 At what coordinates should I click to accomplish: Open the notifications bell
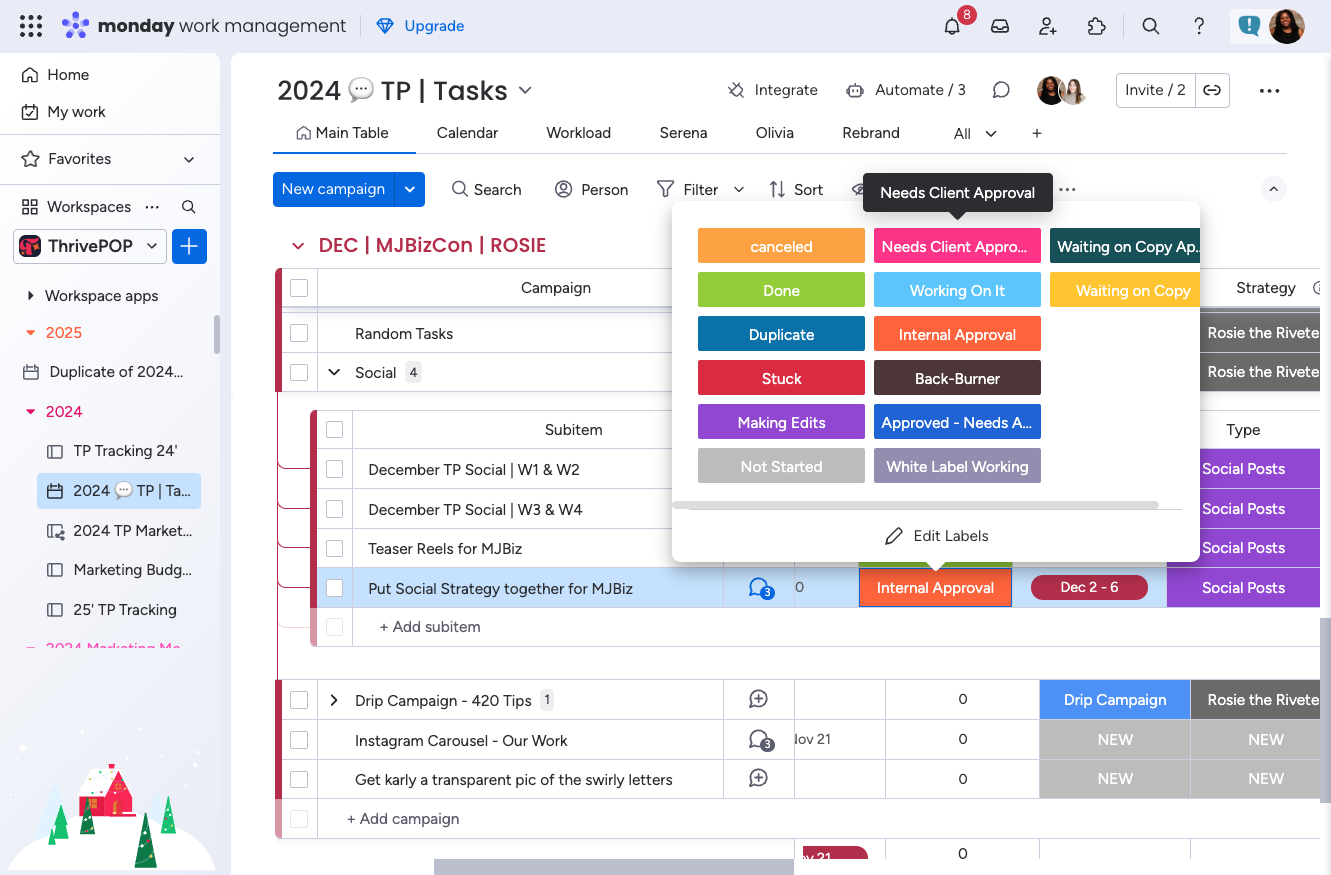tap(952, 26)
